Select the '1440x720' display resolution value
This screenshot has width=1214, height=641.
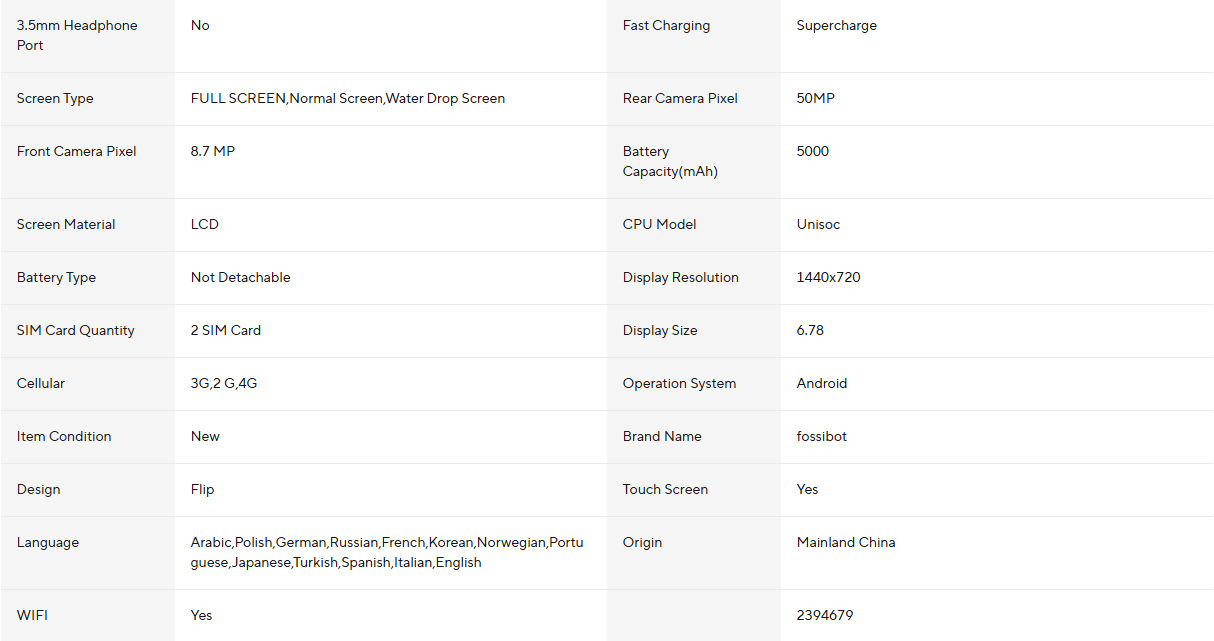coord(828,277)
